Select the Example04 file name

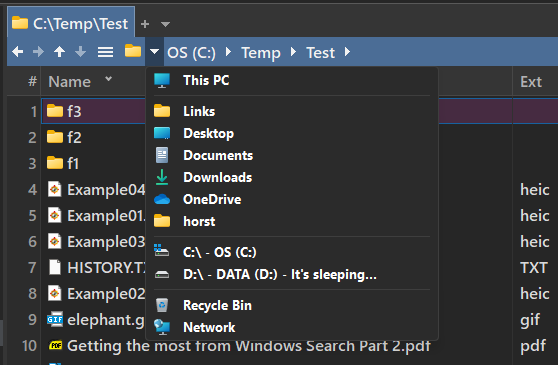pyautogui.click(x=106, y=190)
